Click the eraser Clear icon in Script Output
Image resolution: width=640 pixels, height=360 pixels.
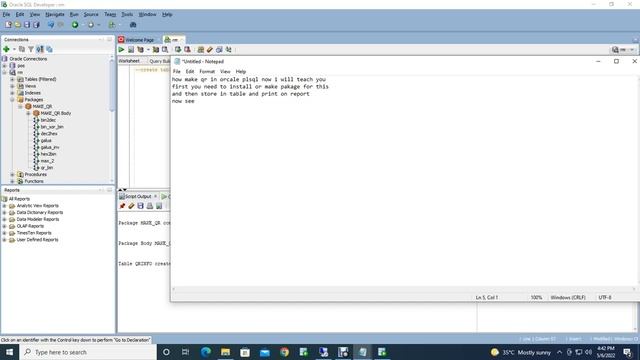pyautogui.click(x=131, y=206)
